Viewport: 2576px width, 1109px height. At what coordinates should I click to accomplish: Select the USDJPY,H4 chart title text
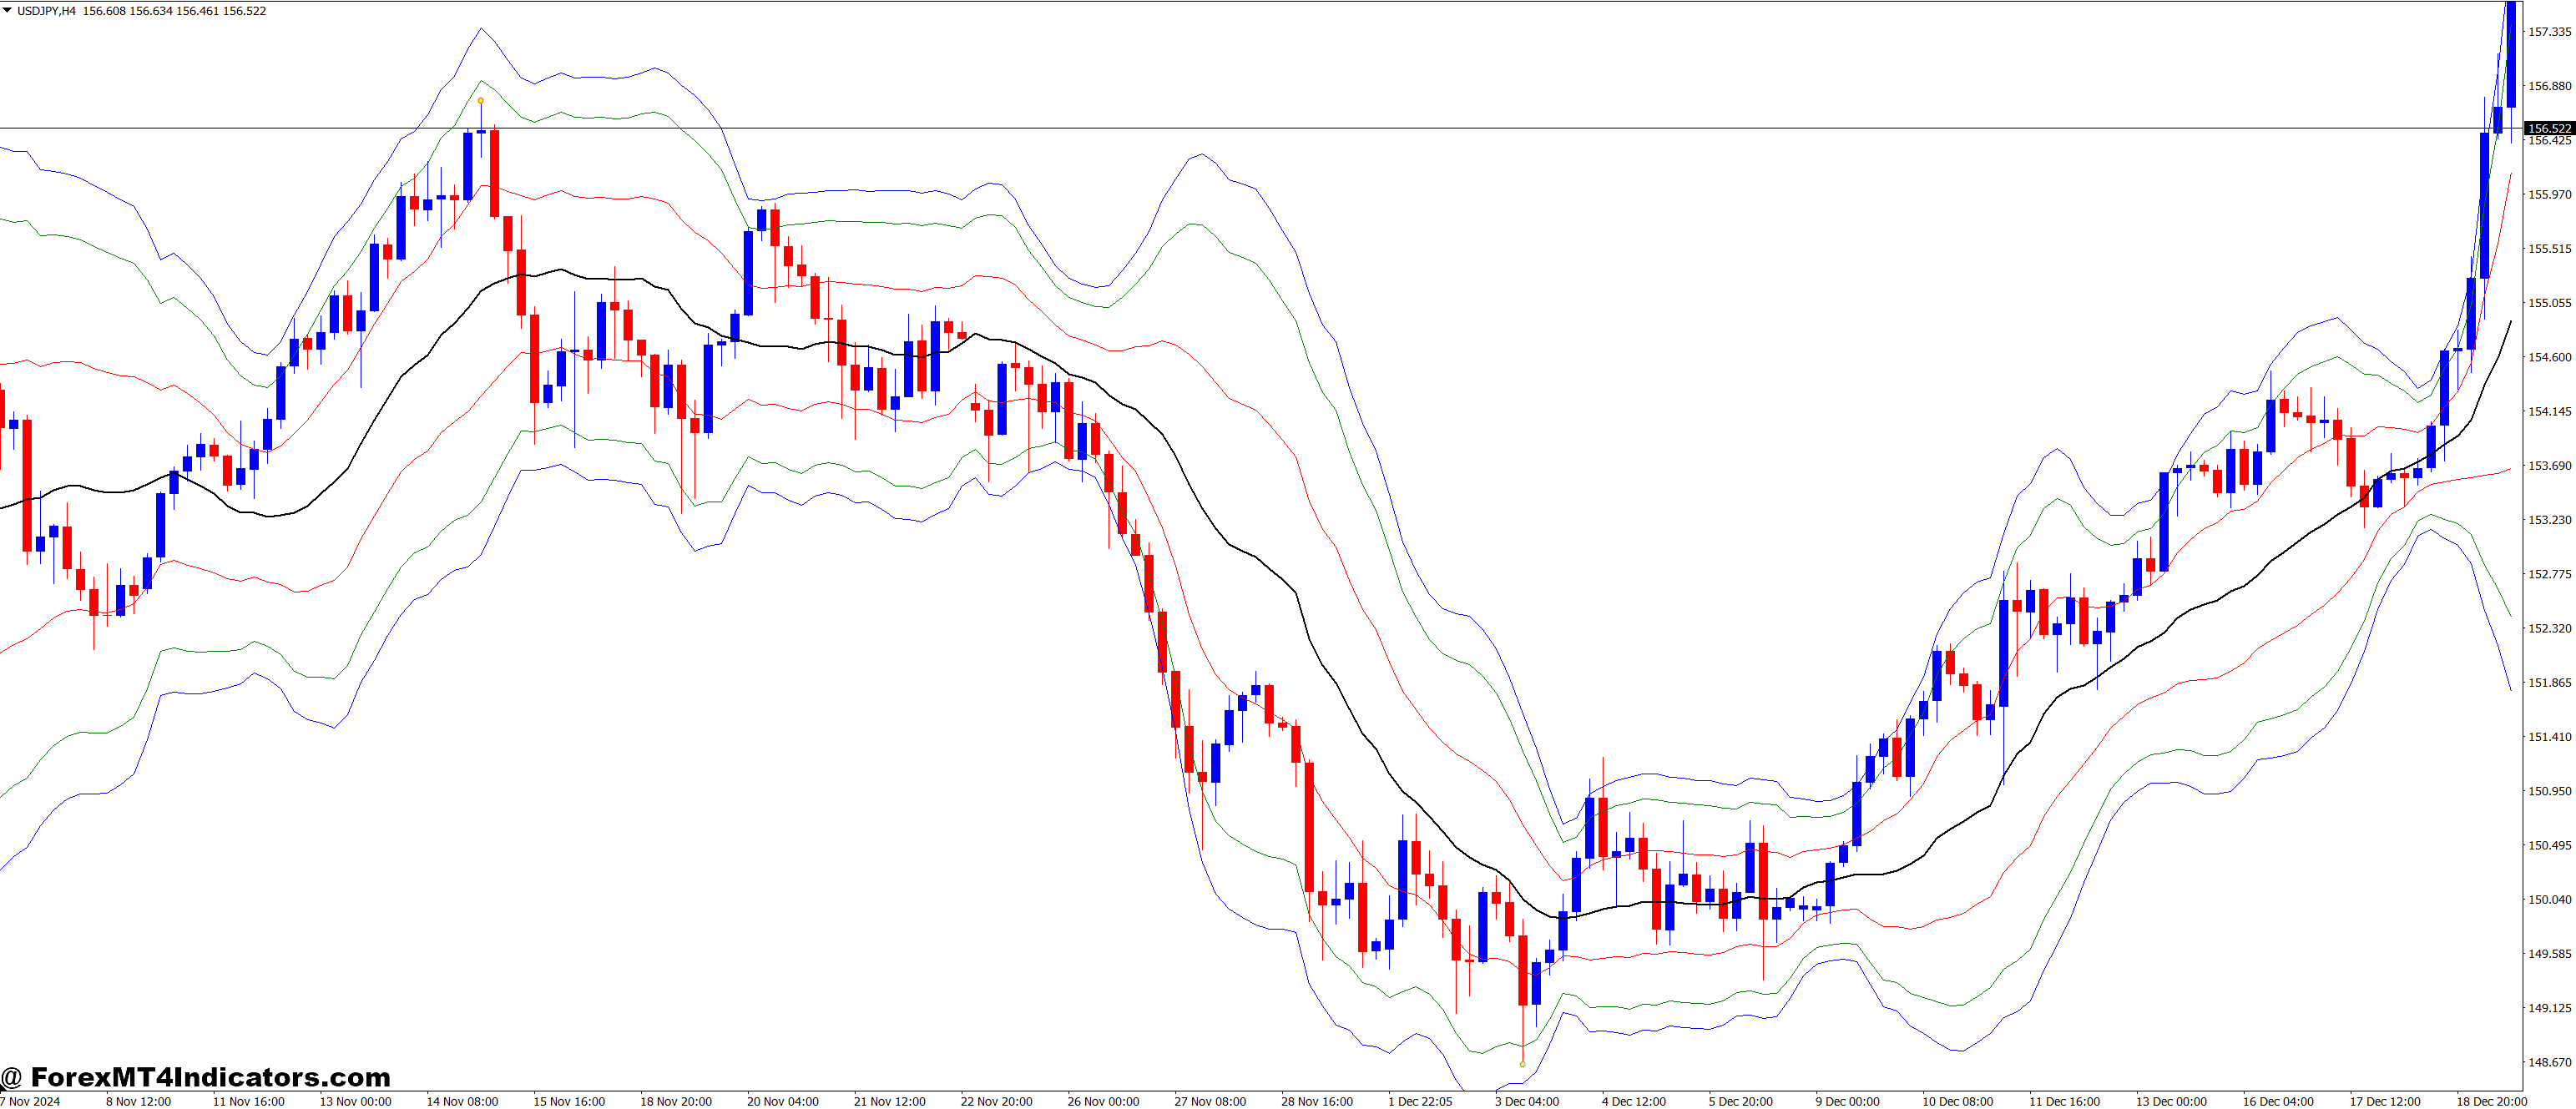click(x=45, y=11)
